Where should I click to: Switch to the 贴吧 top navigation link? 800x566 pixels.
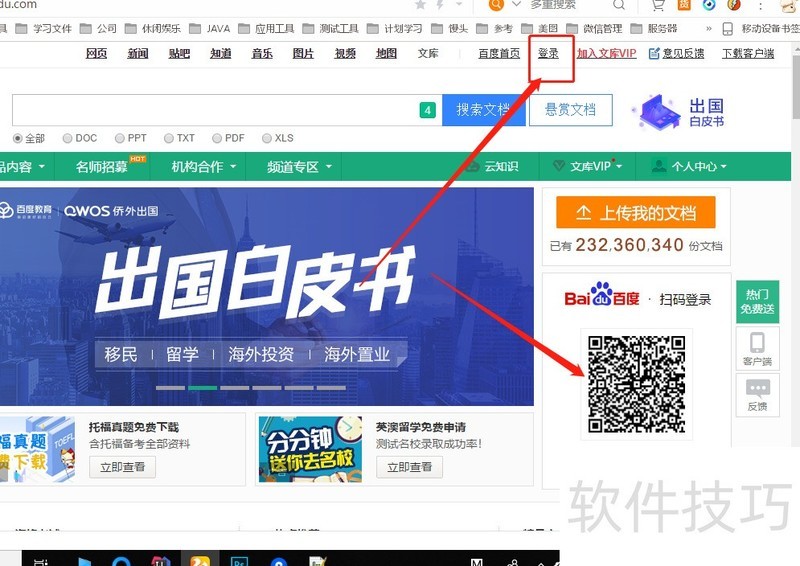click(179, 53)
